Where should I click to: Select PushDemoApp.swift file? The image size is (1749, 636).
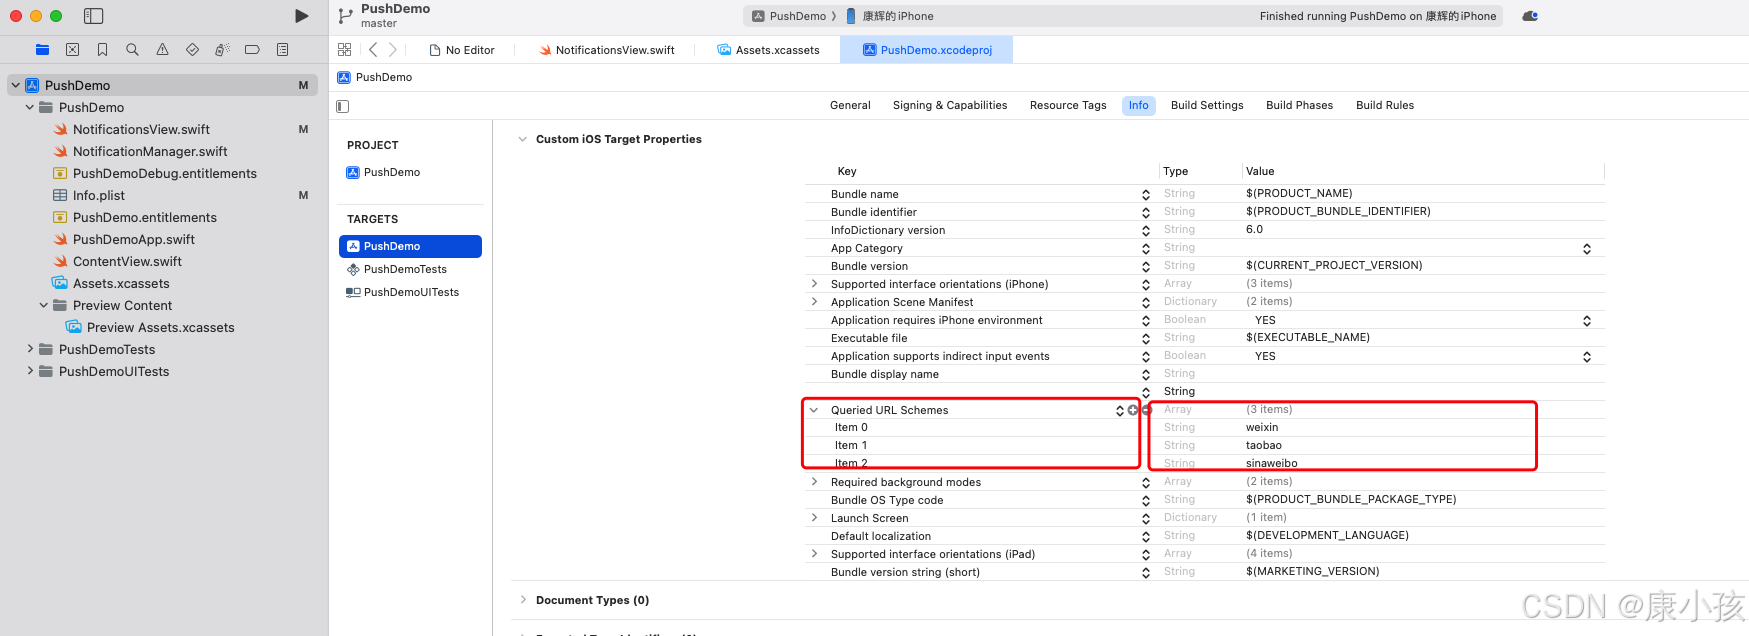(x=134, y=239)
